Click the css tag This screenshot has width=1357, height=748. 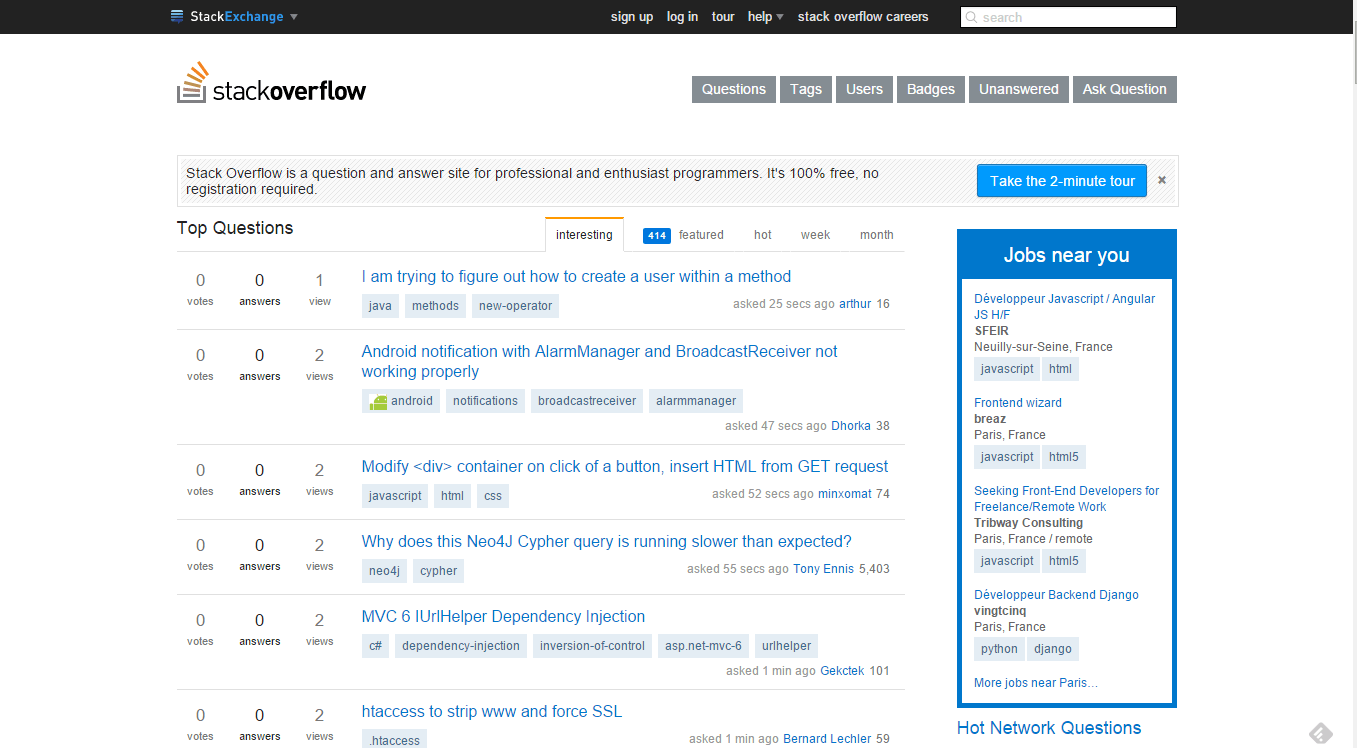[493, 496]
